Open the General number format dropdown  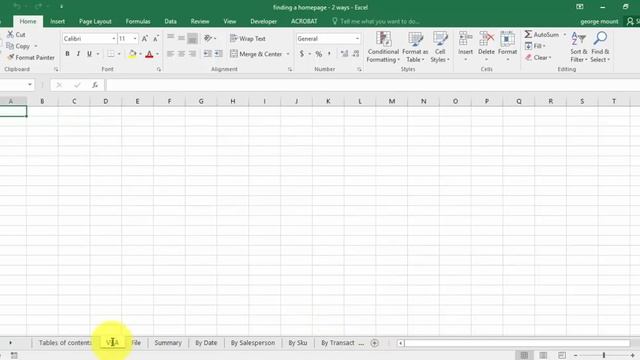click(x=357, y=38)
